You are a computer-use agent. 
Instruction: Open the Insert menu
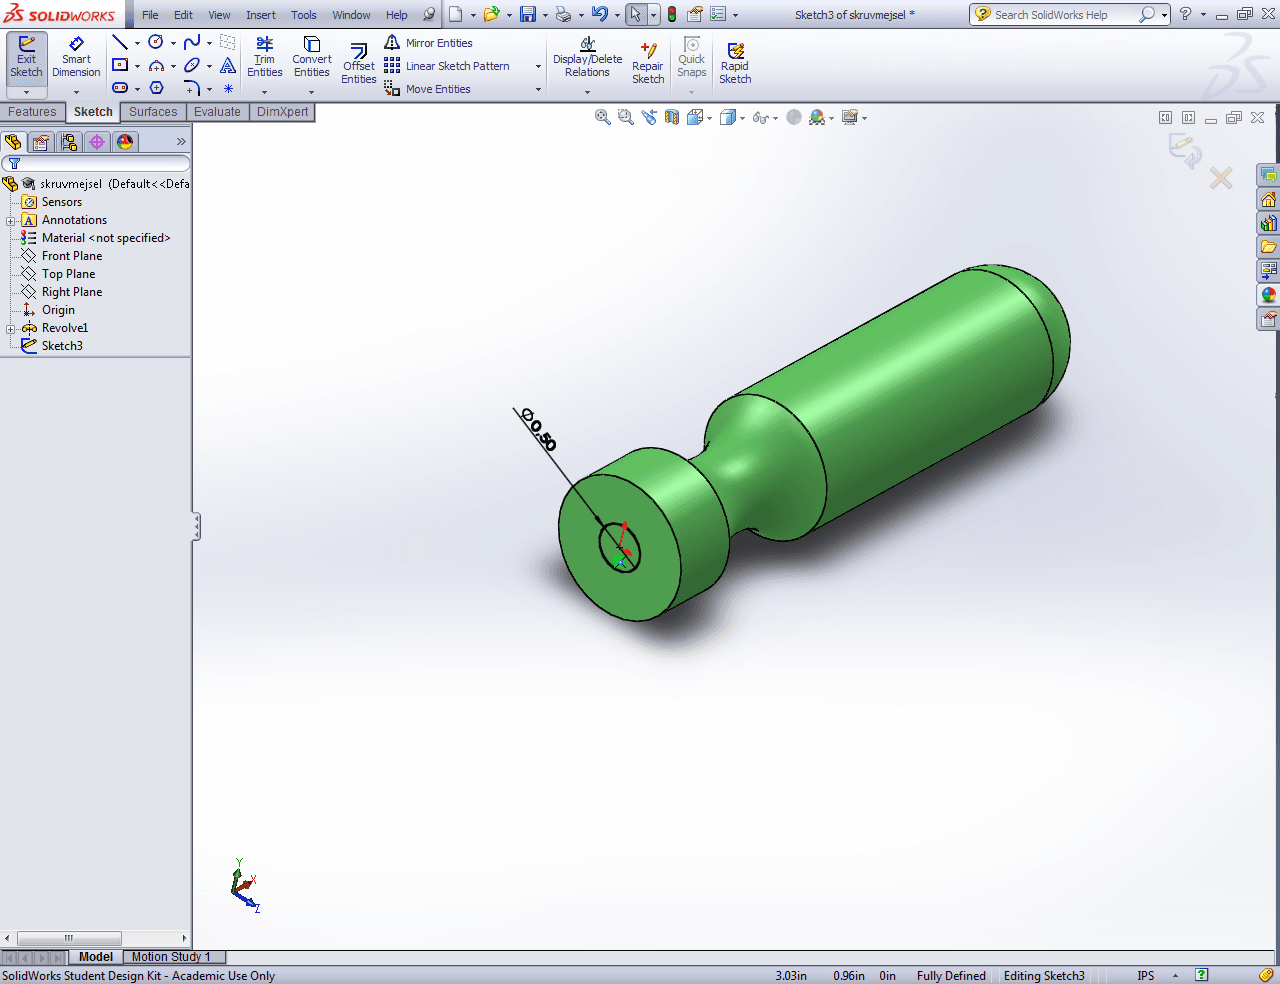[261, 15]
